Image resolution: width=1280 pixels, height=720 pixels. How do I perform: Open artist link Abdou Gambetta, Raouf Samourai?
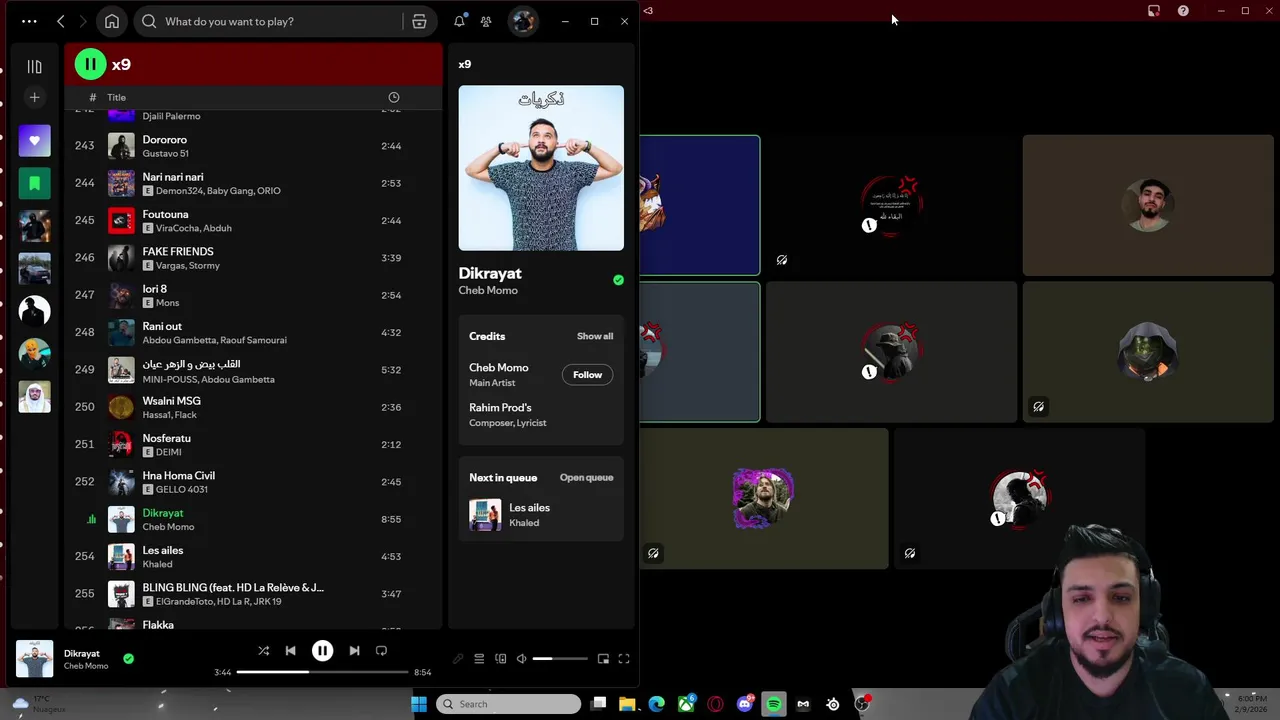pyautogui.click(x=214, y=340)
